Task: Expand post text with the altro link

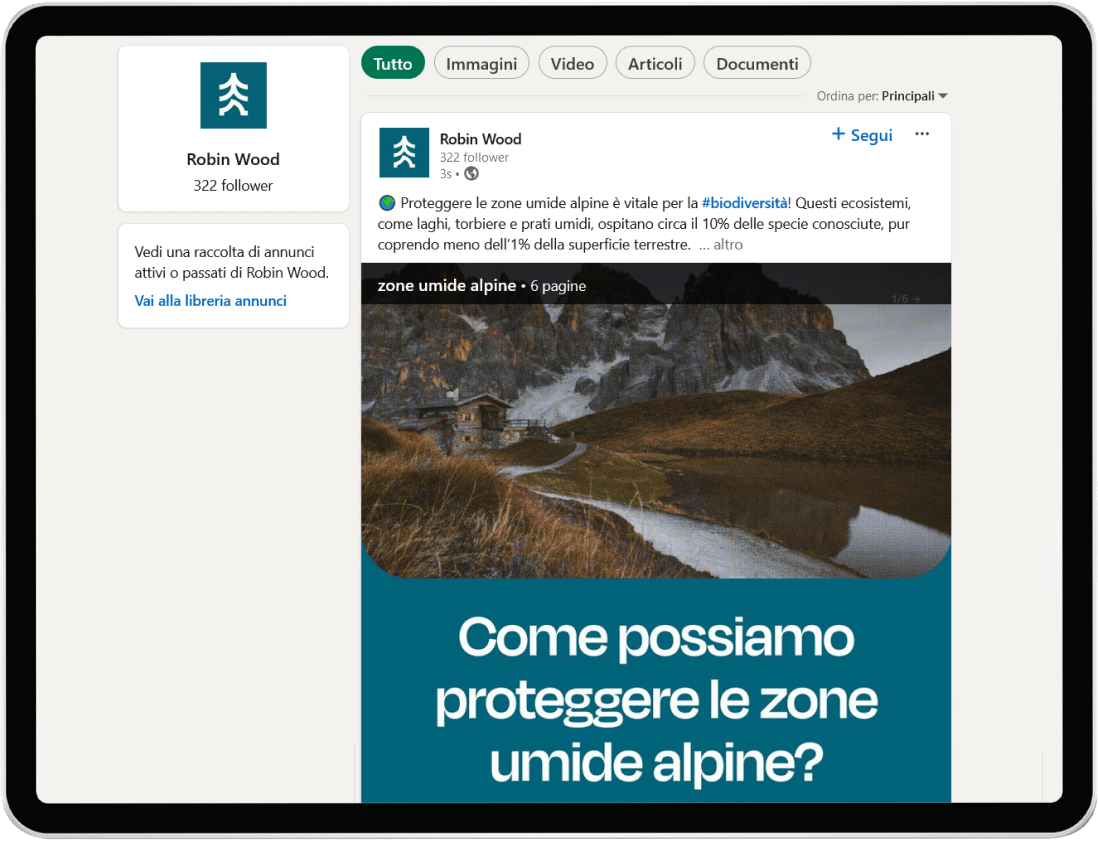Action: pos(728,244)
